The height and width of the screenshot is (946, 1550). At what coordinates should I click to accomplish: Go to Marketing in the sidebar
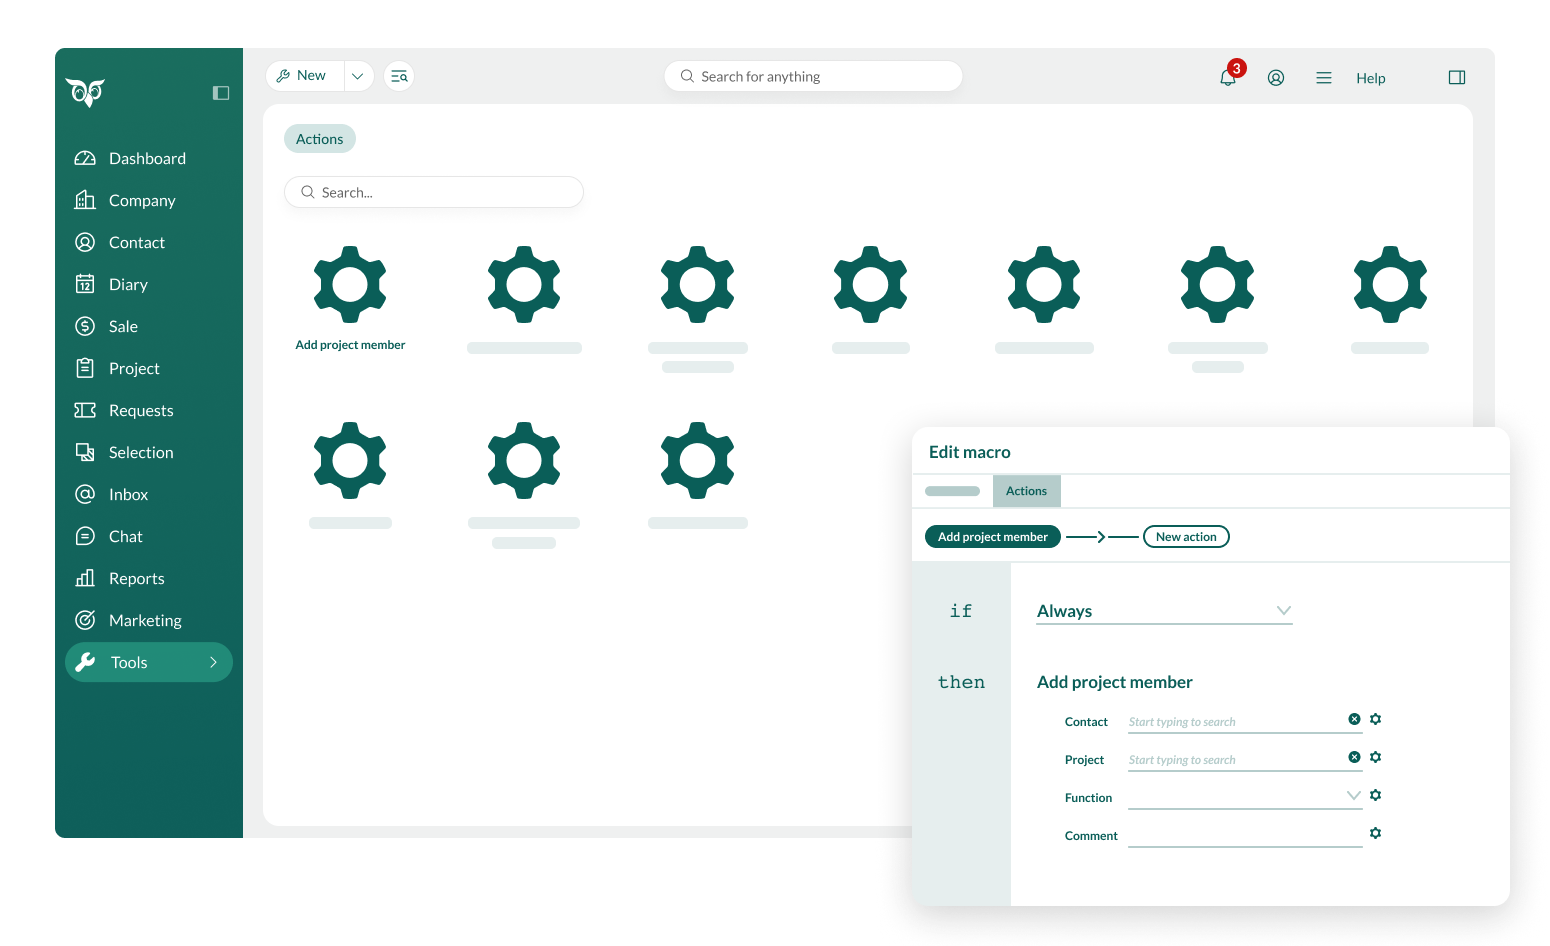coord(145,620)
